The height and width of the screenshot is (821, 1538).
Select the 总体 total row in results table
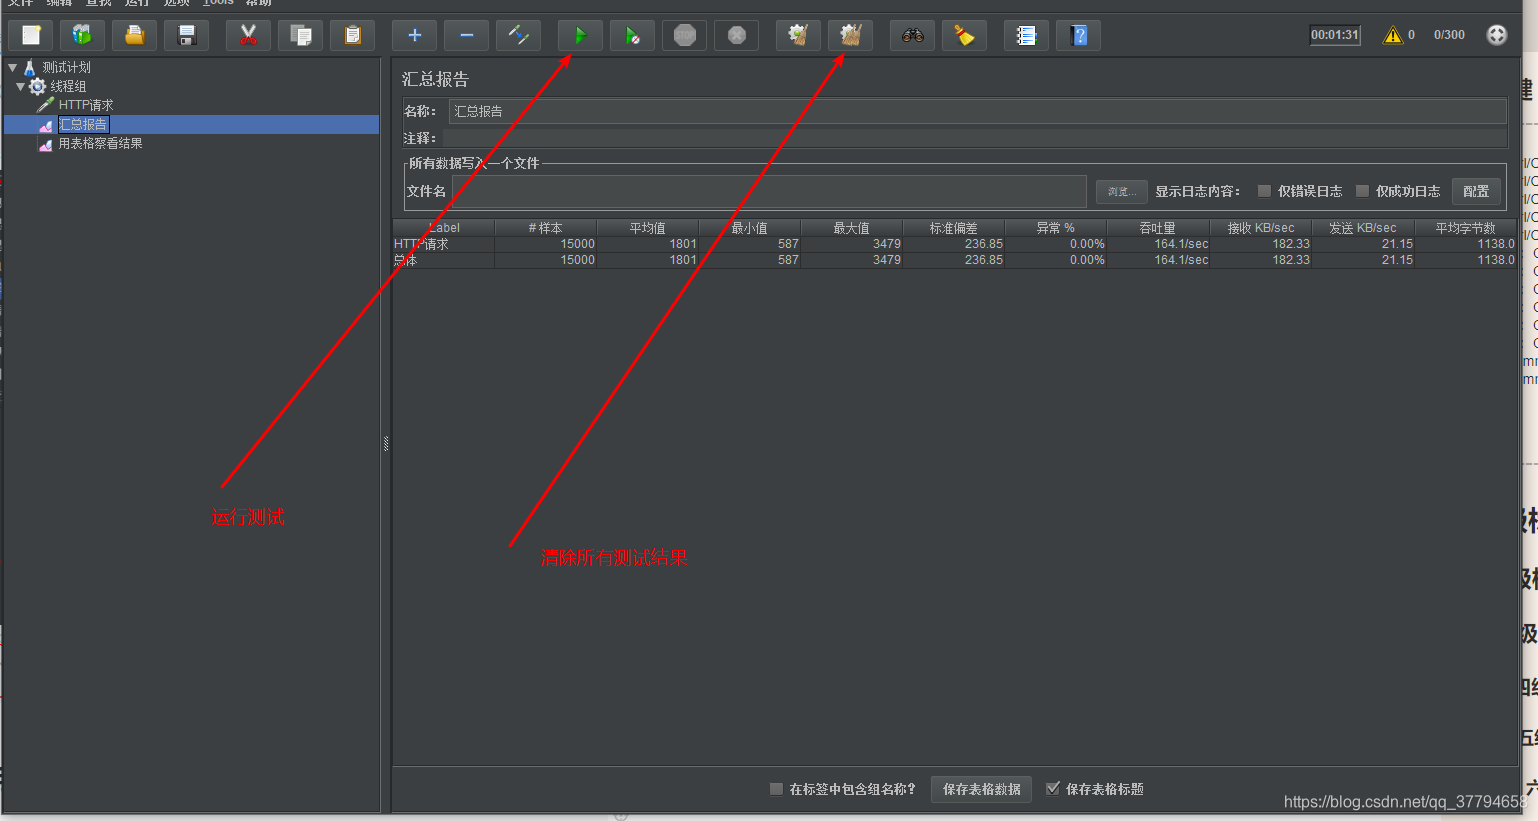pyautogui.click(x=955, y=260)
